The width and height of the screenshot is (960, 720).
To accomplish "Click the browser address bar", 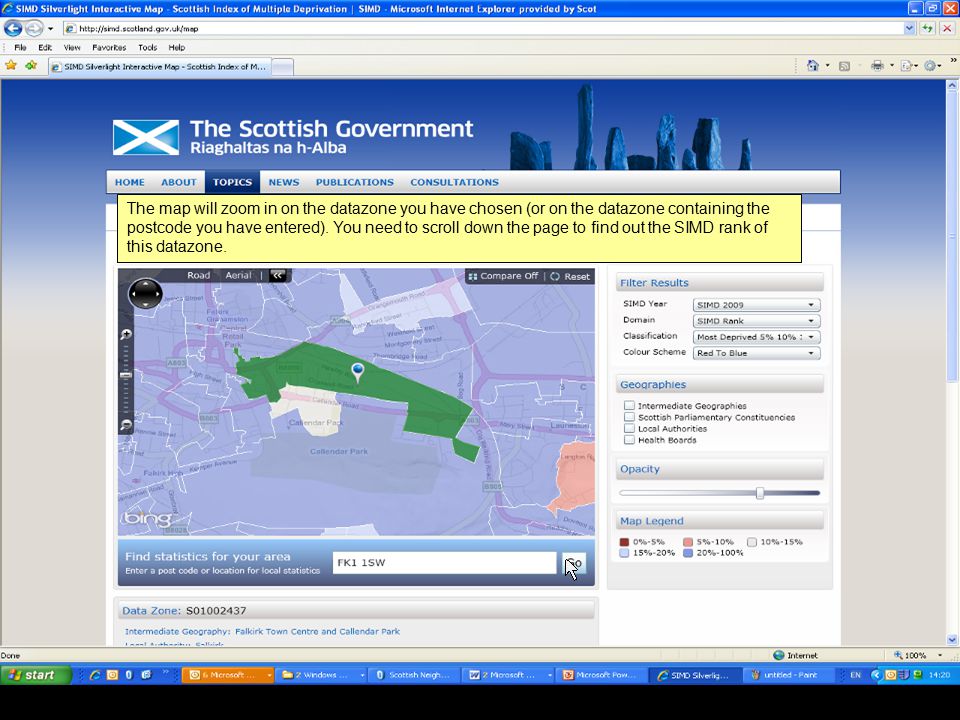I will [484, 28].
